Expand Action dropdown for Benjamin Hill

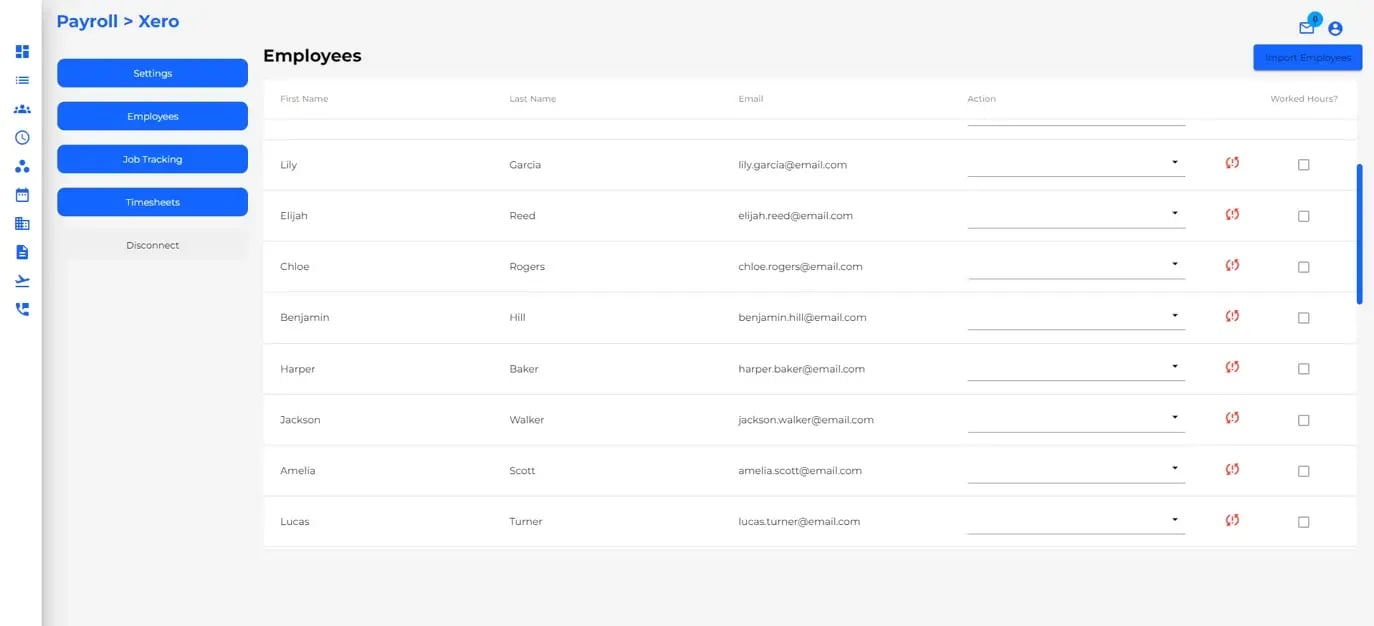1076,316
